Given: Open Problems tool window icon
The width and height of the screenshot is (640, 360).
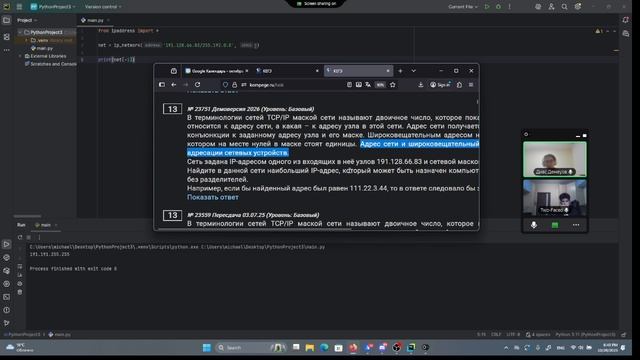Looking at the screenshot, I should click(7, 310).
